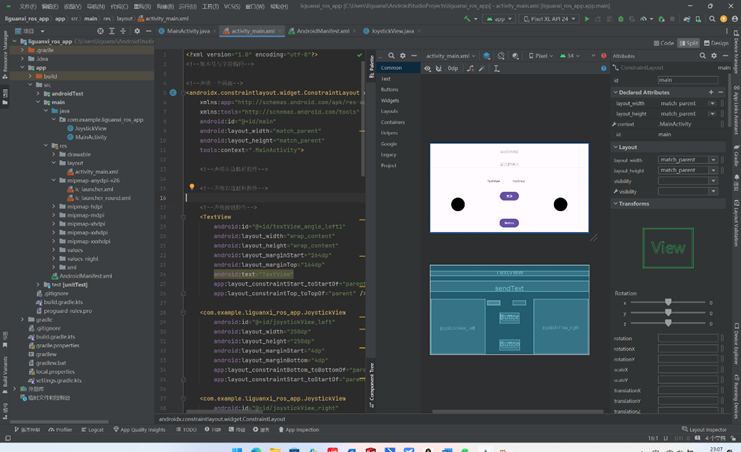This screenshot has height=452, width=741.
Task: Toggle autoconnect magnet icon
Action: pyautogui.click(x=439, y=69)
